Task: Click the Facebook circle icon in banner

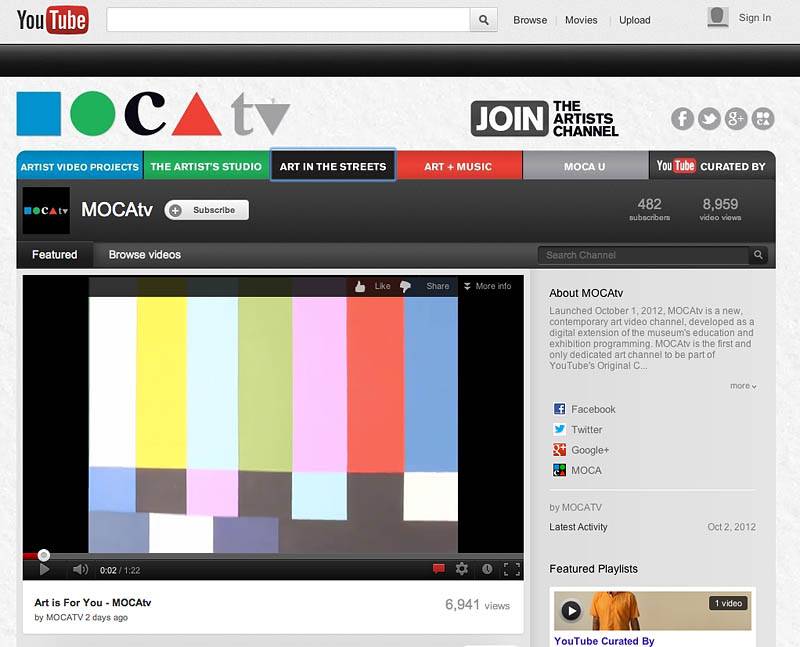Action: [683, 119]
